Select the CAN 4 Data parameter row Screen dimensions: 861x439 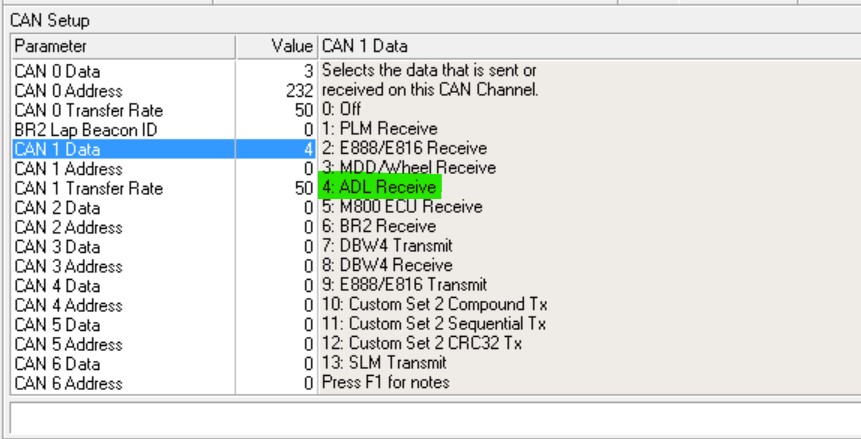pos(164,286)
